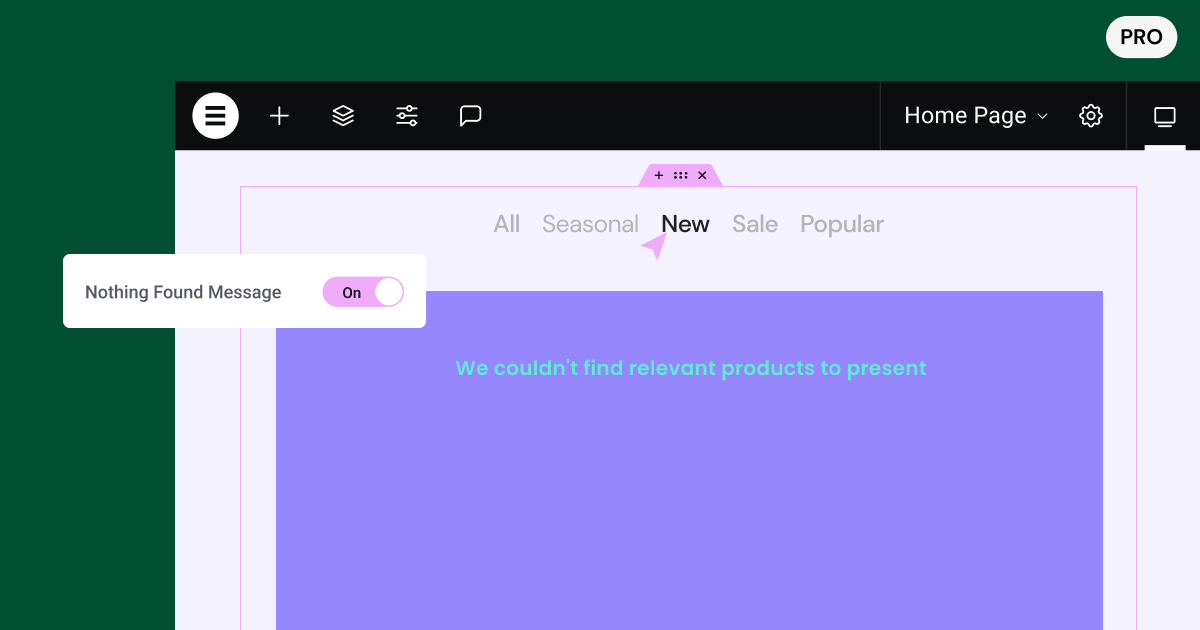The image size is (1200, 630).
Task: Open the notes speech bubble icon
Action: (471, 116)
